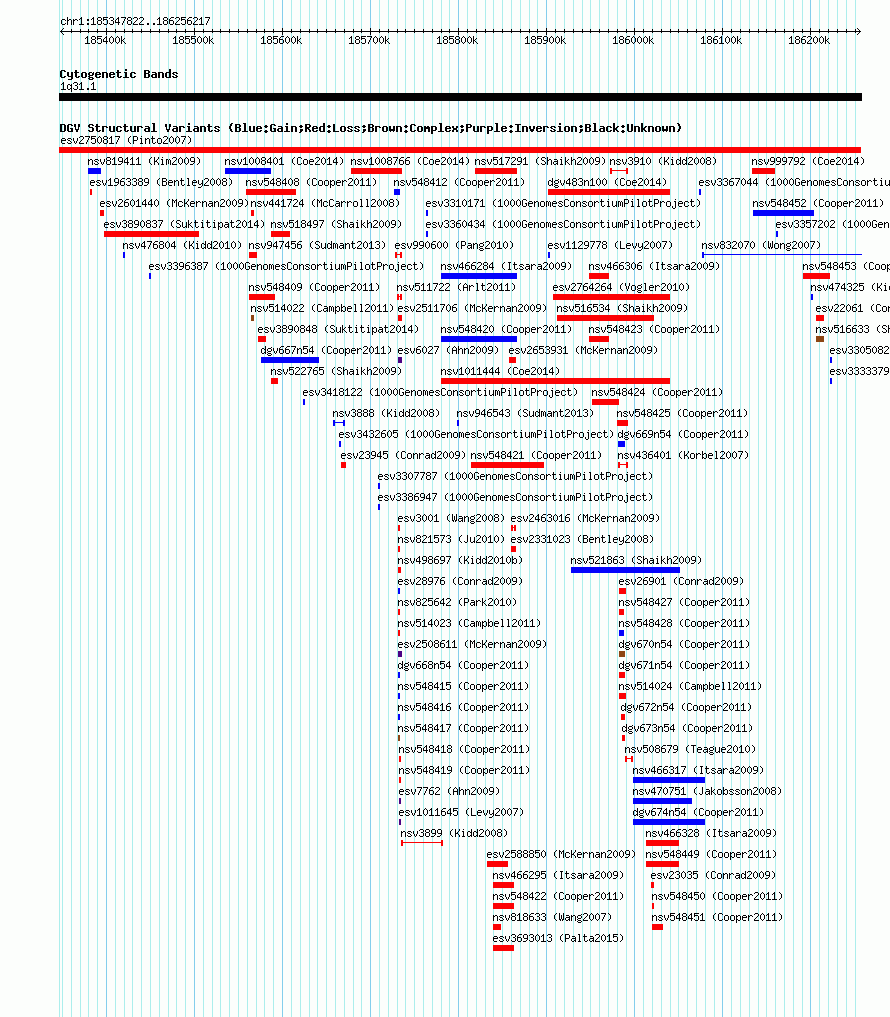Click esv7762 (Ahn2009) label
890x1017 pixels.
[449, 791]
